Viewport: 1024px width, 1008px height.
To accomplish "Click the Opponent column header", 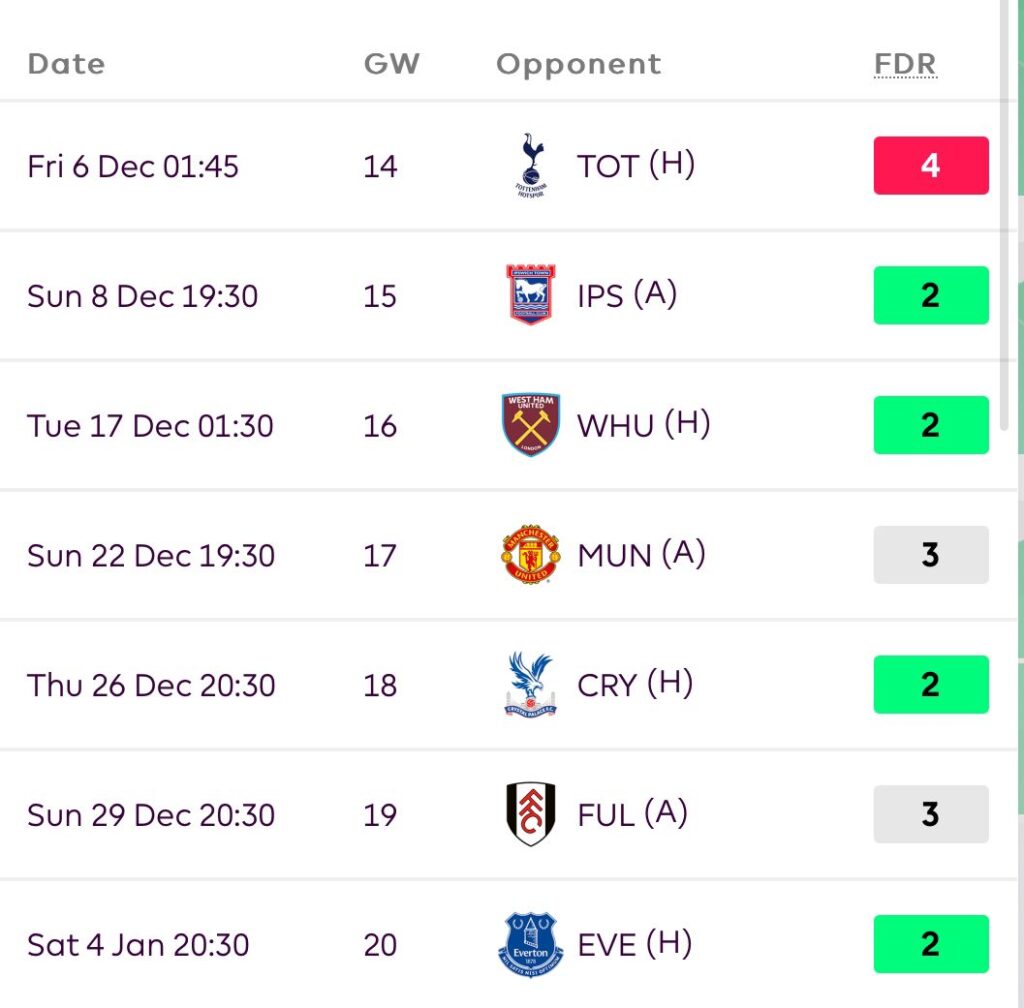I will 578,64.
